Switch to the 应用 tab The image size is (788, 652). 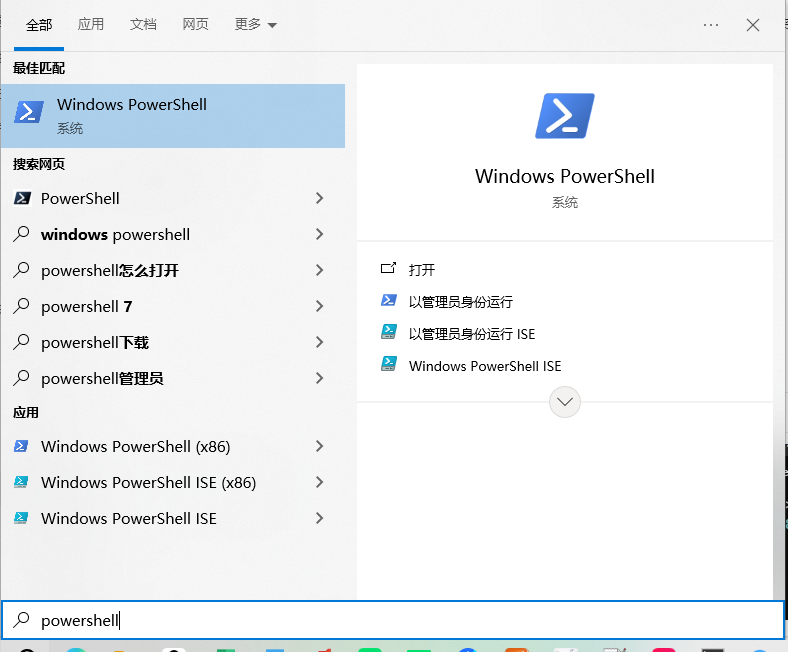[x=91, y=24]
